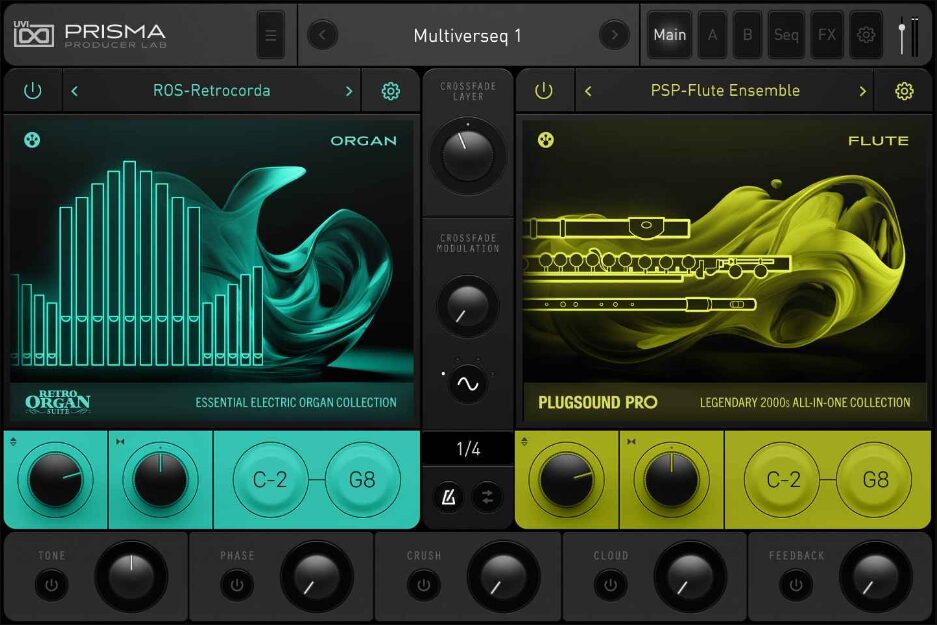Select the crossfade modulation waveform icon

tap(466, 383)
